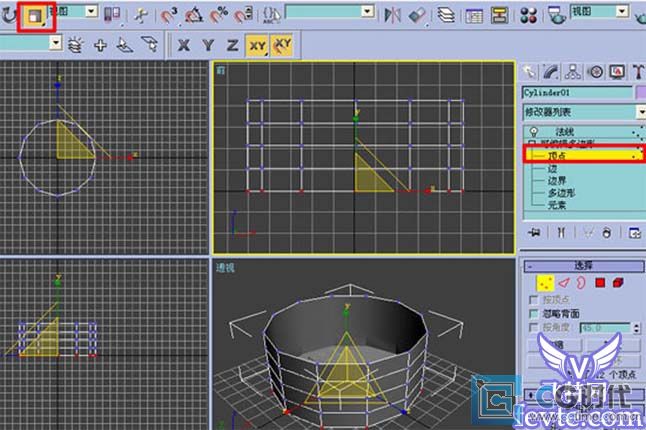The image size is (646, 430).
Task: Click the select objects in layer icon
Action: (150, 44)
